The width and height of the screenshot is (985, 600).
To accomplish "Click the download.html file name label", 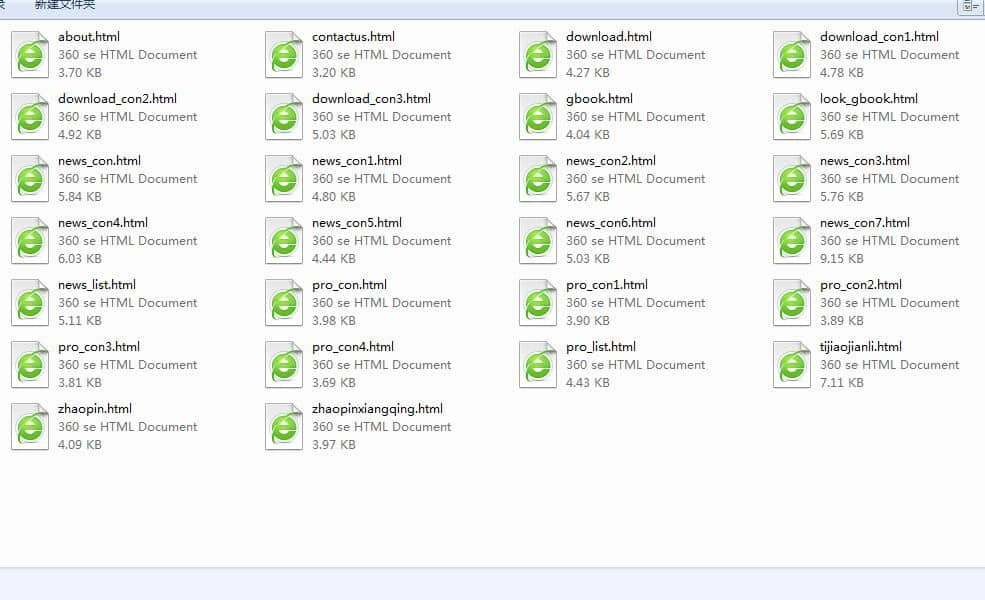I will 608,37.
